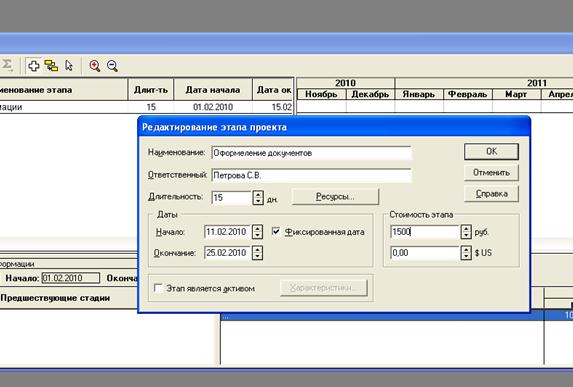This screenshot has width=573, height=387.
Task: Click OK in the stage editing dialog
Action: [x=491, y=151]
